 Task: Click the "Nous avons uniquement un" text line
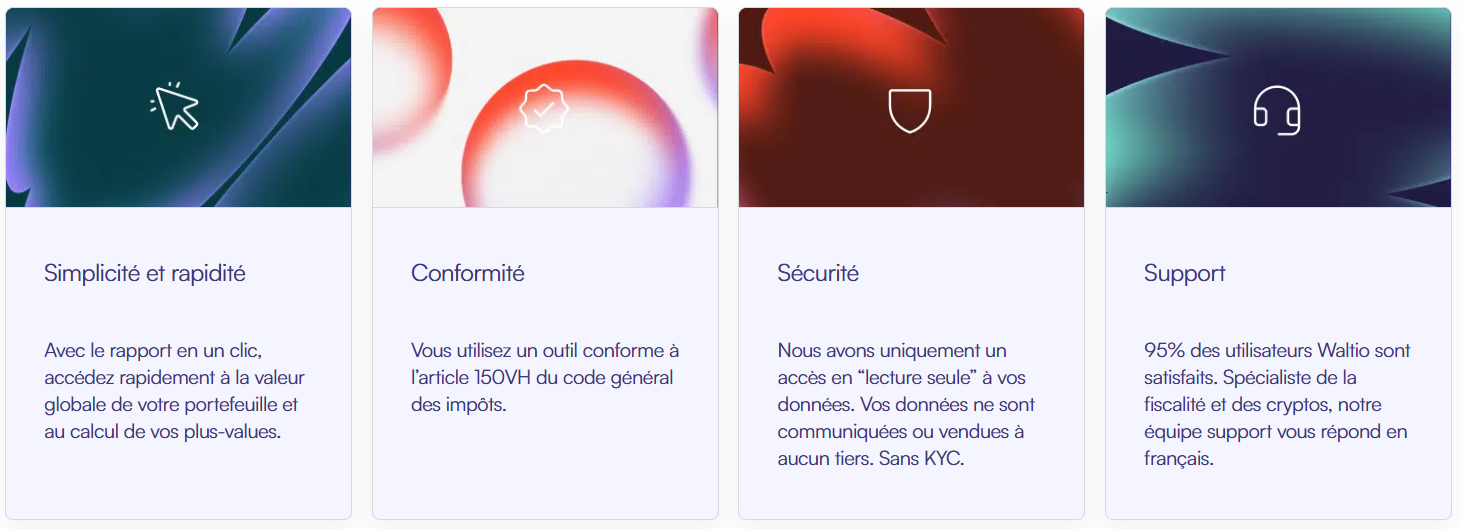[892, 351]
